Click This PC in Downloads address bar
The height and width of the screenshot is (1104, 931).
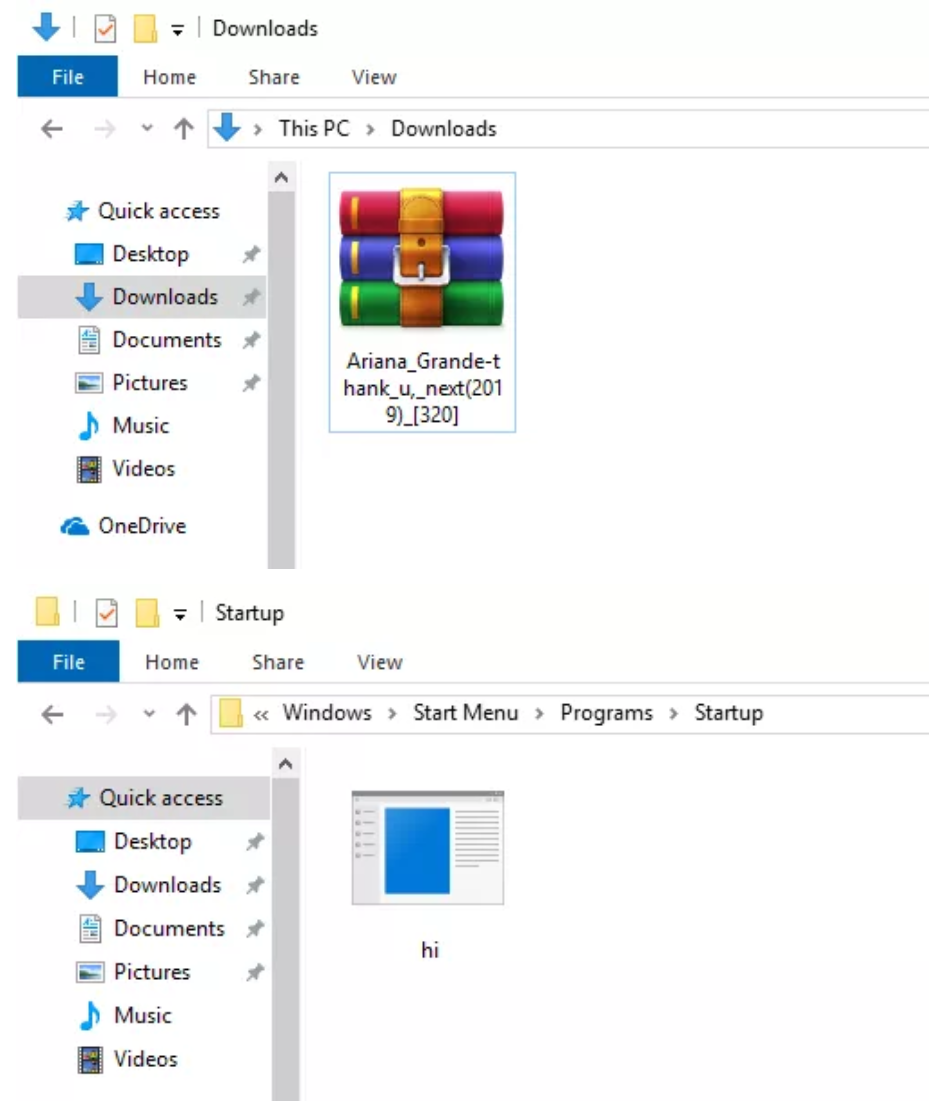(x=314, y=129)
